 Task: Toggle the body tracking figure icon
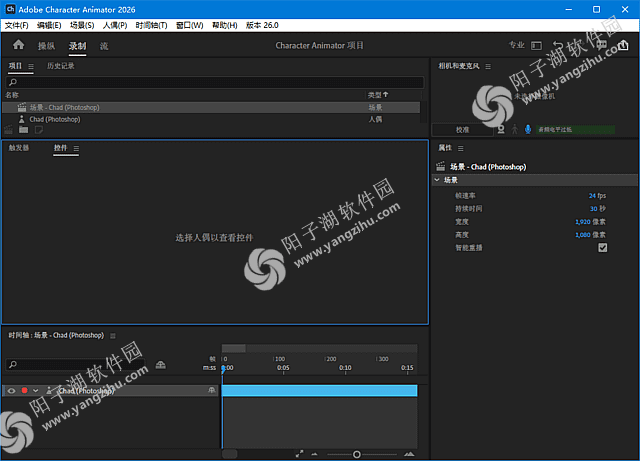coord(514,129)
